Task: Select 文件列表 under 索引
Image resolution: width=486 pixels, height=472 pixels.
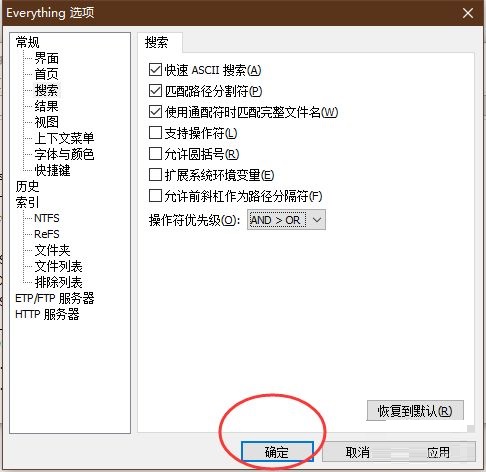Action: 59,266
